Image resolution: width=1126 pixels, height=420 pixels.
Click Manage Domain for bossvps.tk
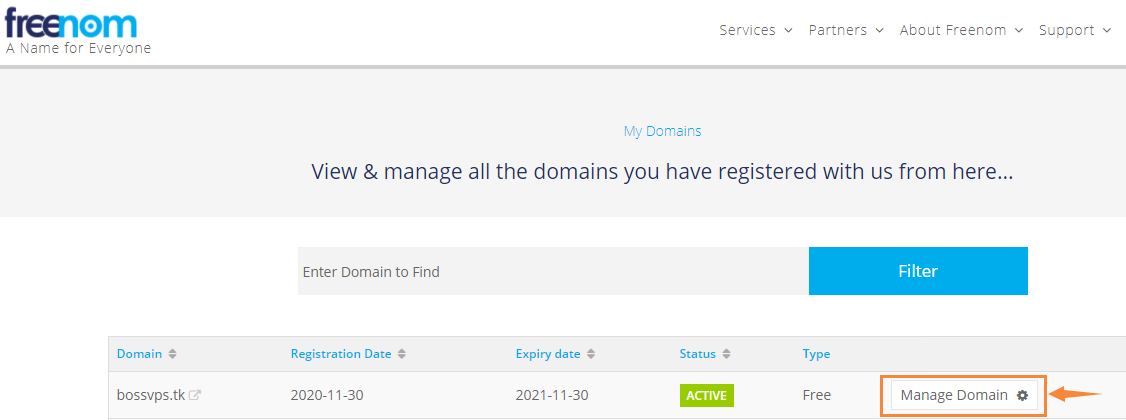click(954, 395)
